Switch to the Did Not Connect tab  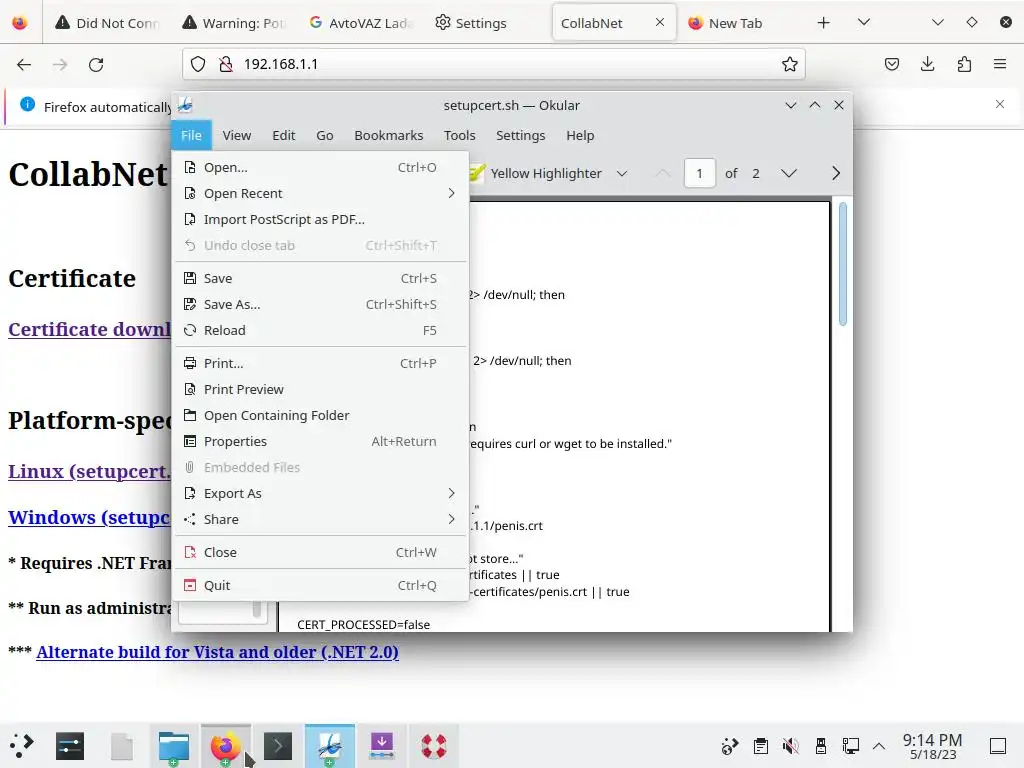coord(107,23)
